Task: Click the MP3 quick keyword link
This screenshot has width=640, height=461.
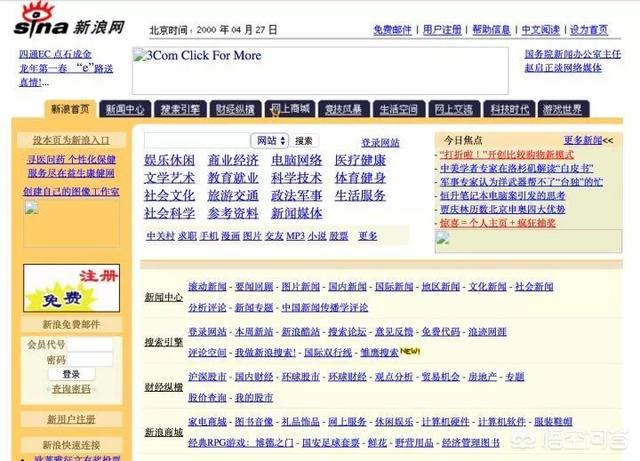Action: coord(296,236)
